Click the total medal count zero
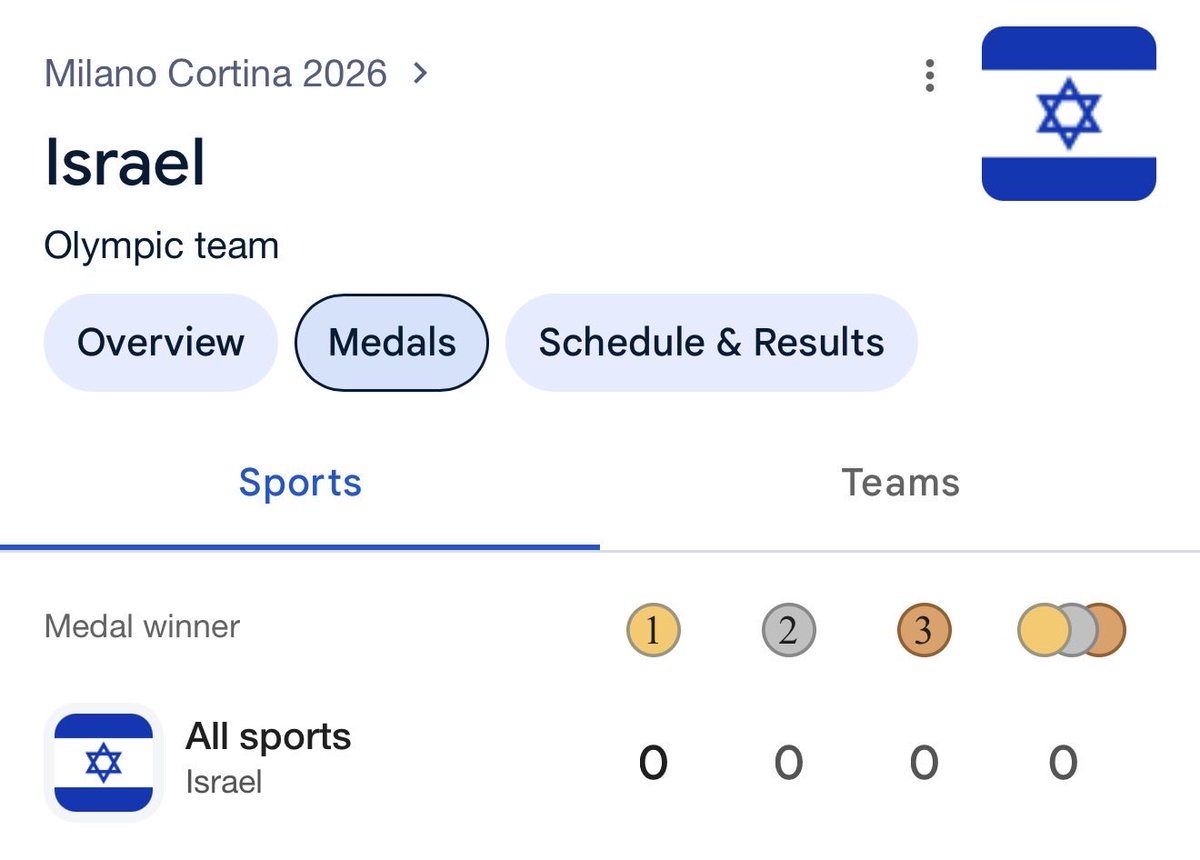 (1063, 763)
